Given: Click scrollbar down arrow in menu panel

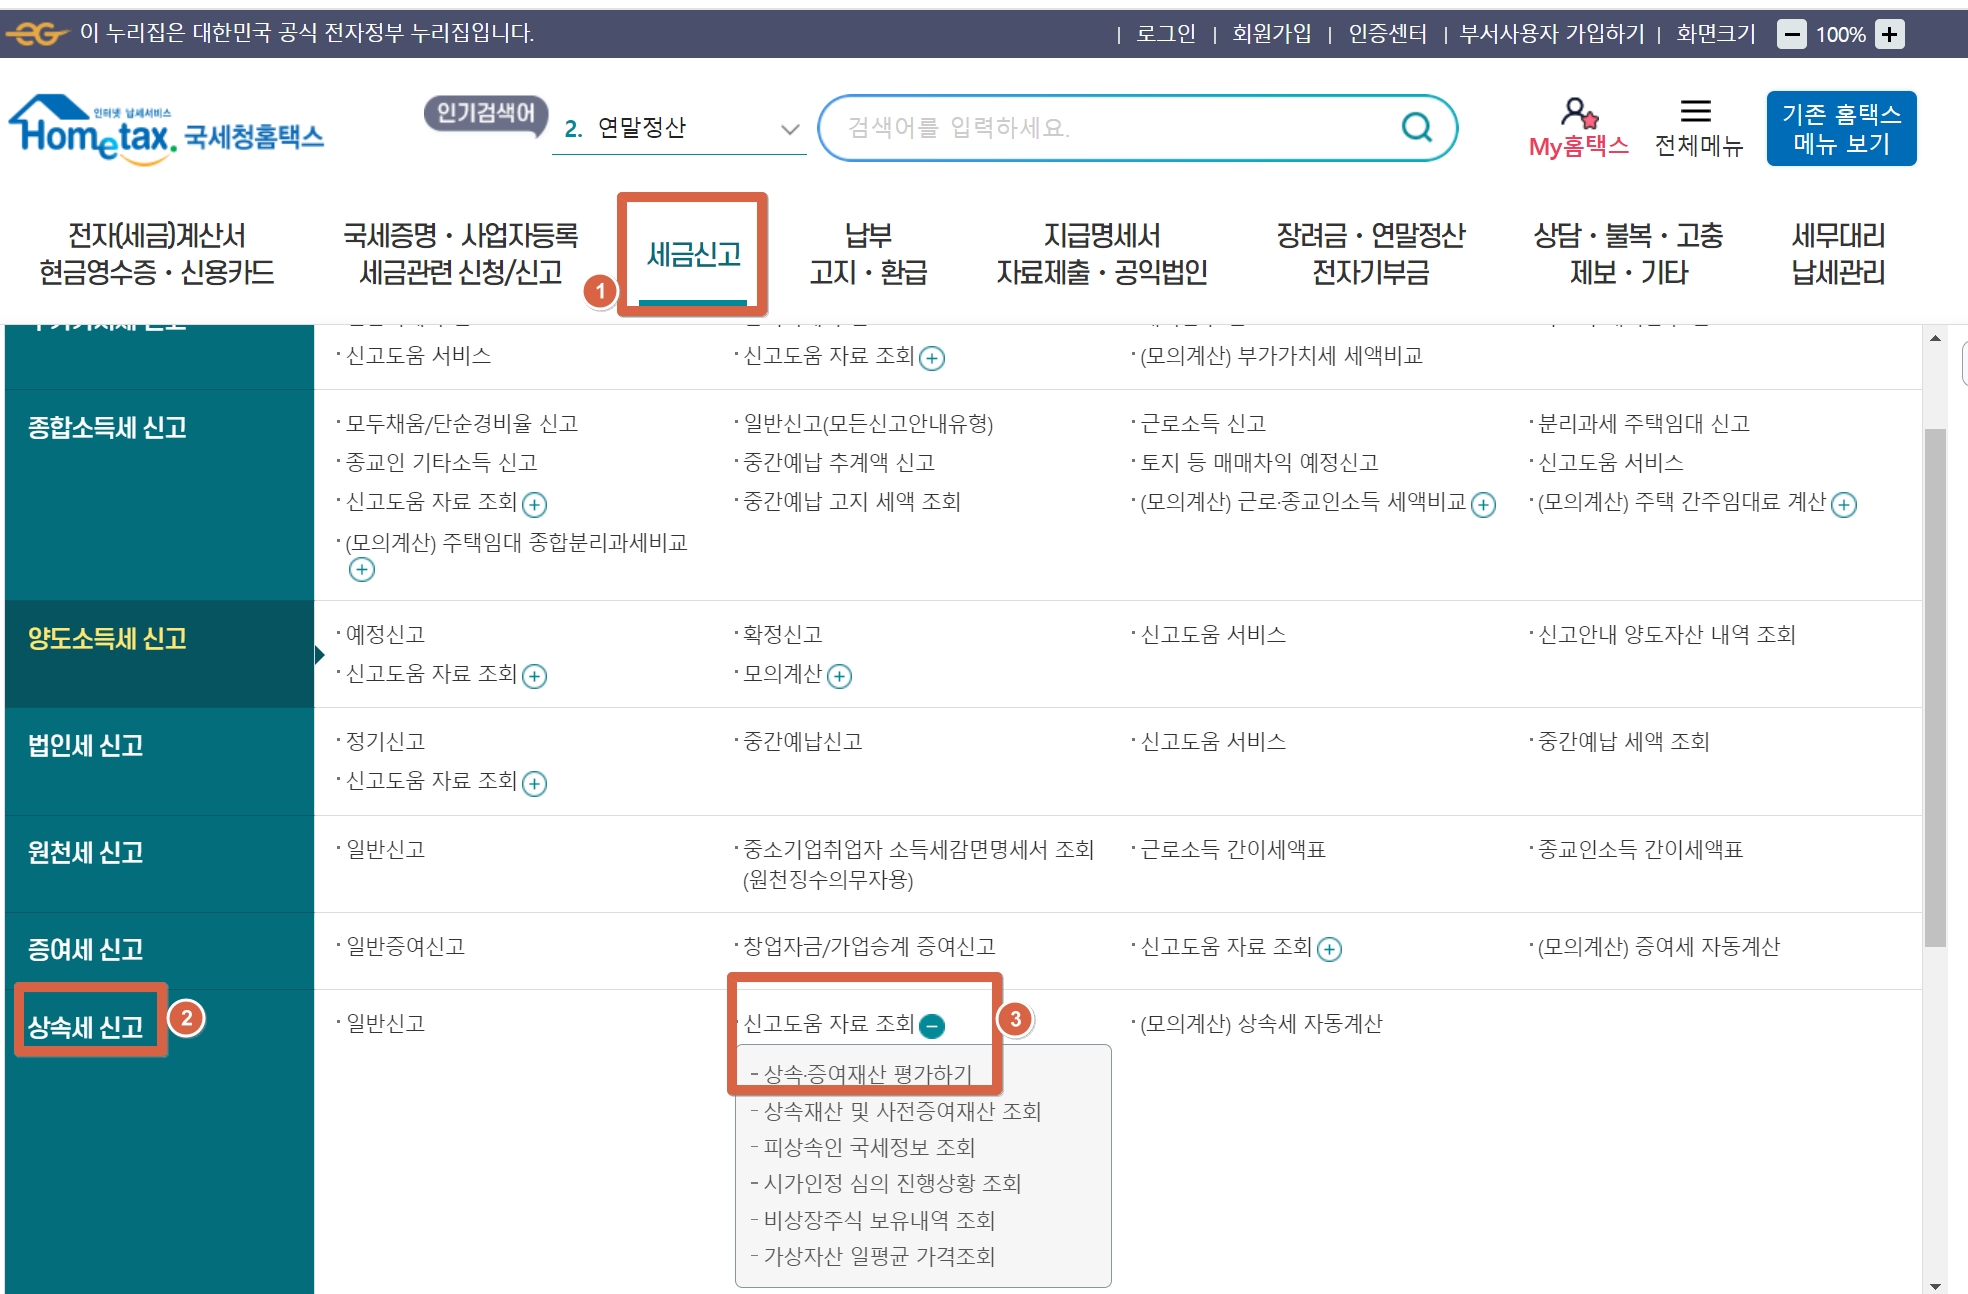Looking at the screenshot, I should 1935,1285.
